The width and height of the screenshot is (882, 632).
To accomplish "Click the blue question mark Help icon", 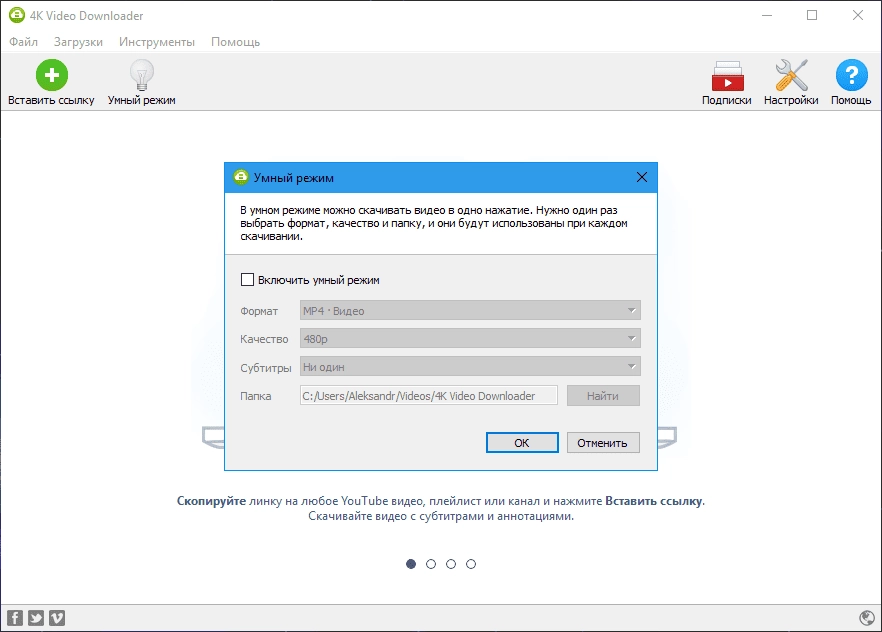I will [x=852, y=75].
